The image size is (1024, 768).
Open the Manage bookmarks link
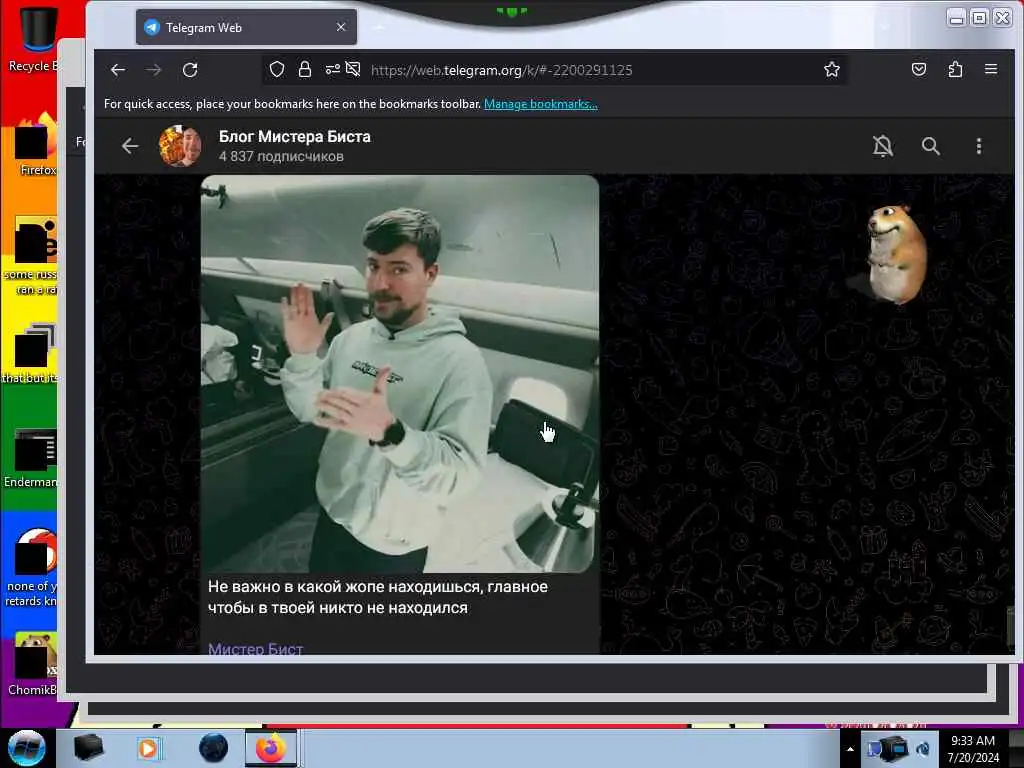click(x=541, y=104)
